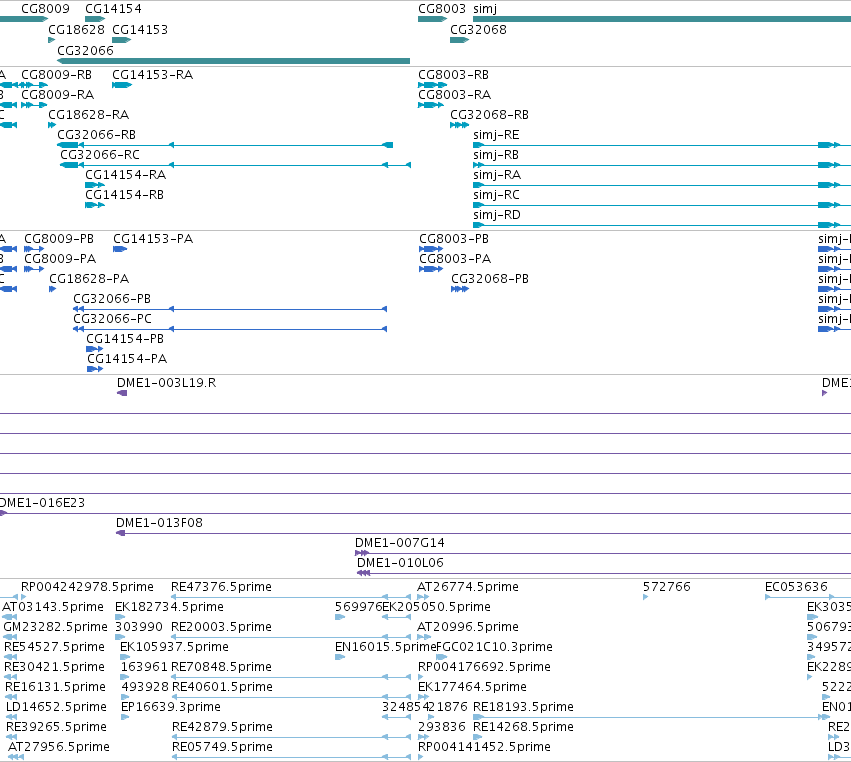Image resolution: width=851 pixels, height=762 pixels.
Task: Click the 572766 EST label
Action: pos(666,587)
